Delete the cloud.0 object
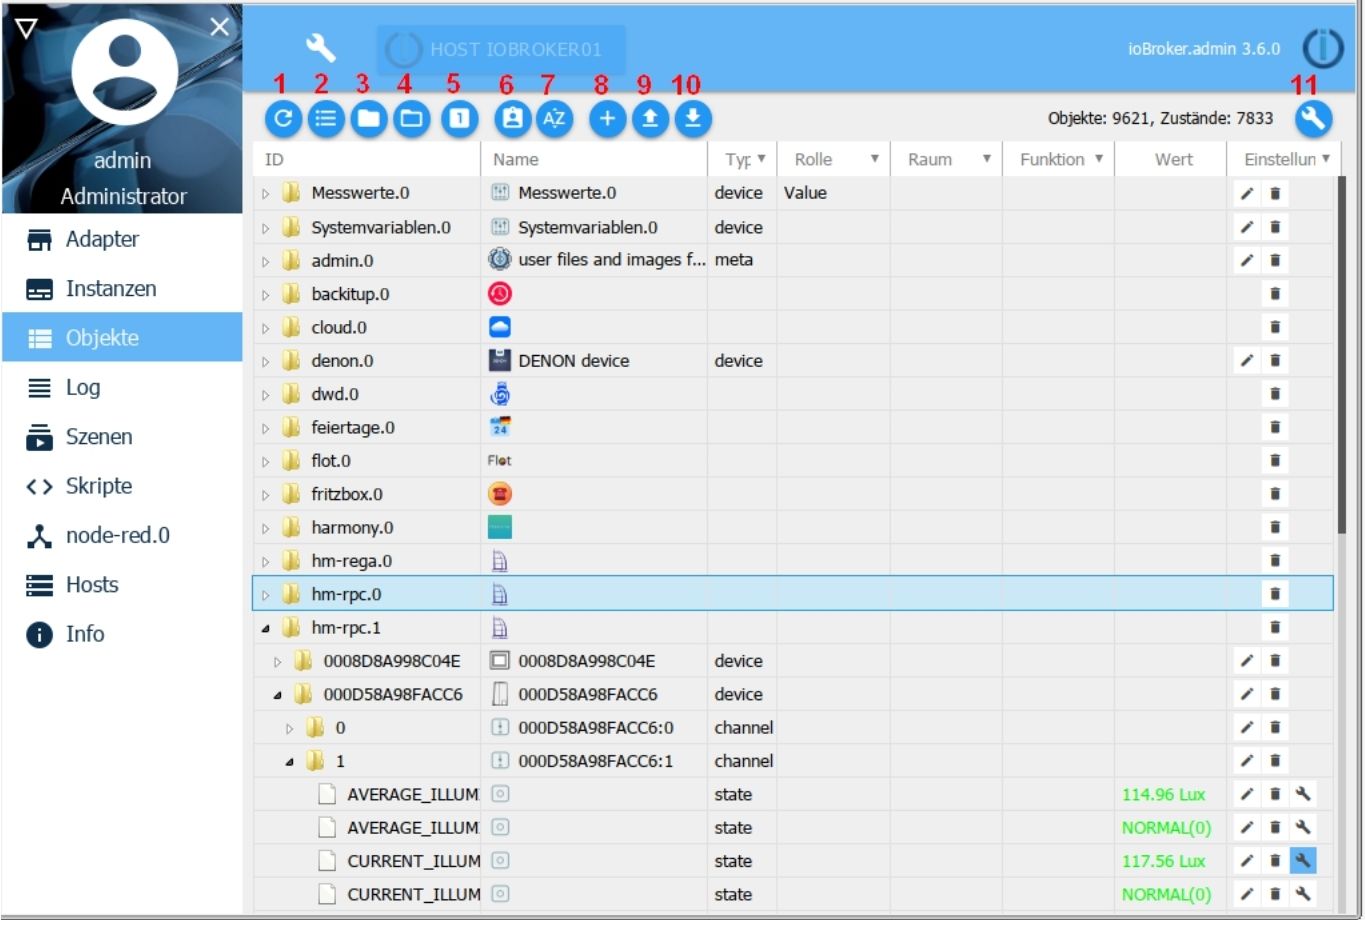Viewport: 1365px width, 932px height. (1275, 327)
